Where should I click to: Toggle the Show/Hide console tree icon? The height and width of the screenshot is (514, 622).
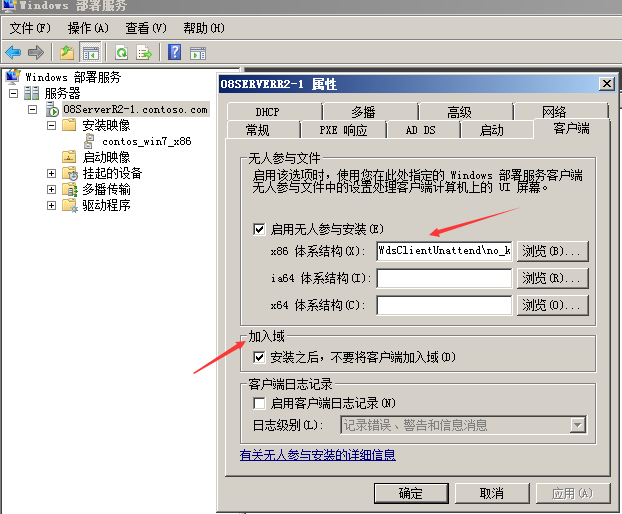click(x=90, y=52)
